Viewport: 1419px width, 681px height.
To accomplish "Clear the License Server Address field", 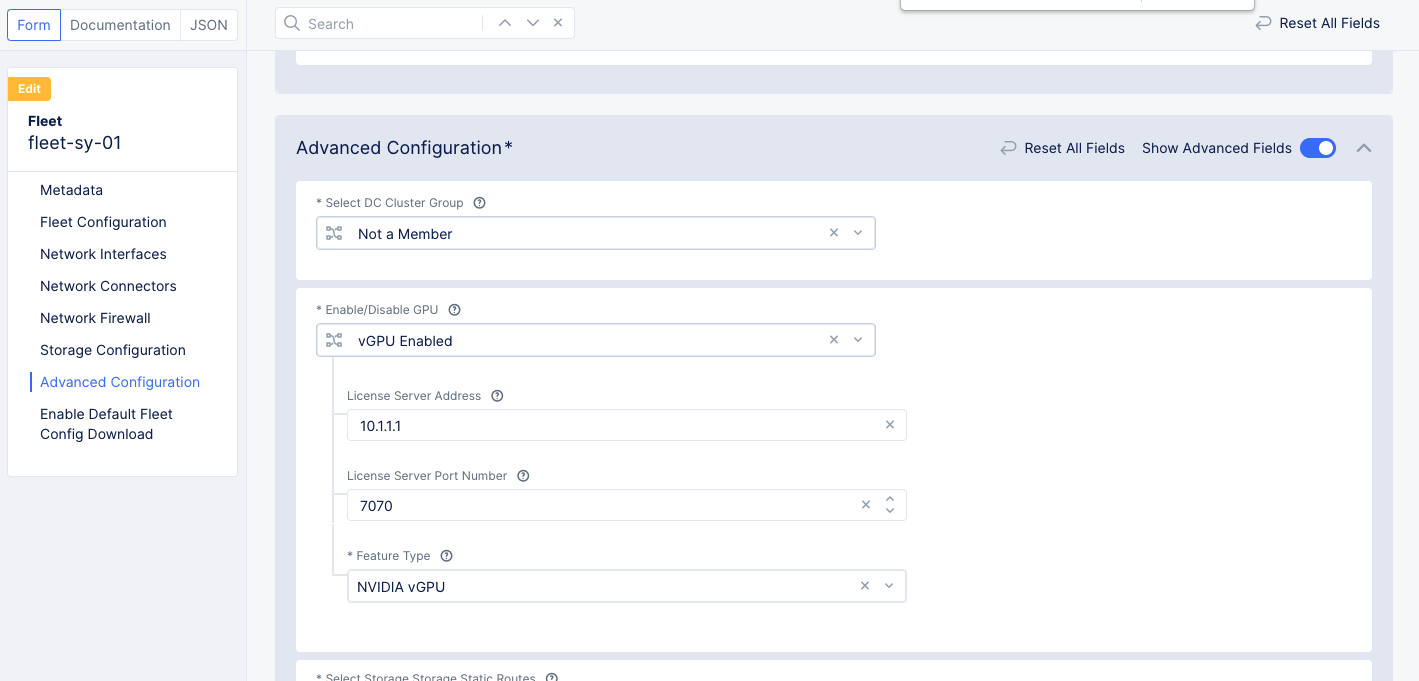I will point(889,424).
